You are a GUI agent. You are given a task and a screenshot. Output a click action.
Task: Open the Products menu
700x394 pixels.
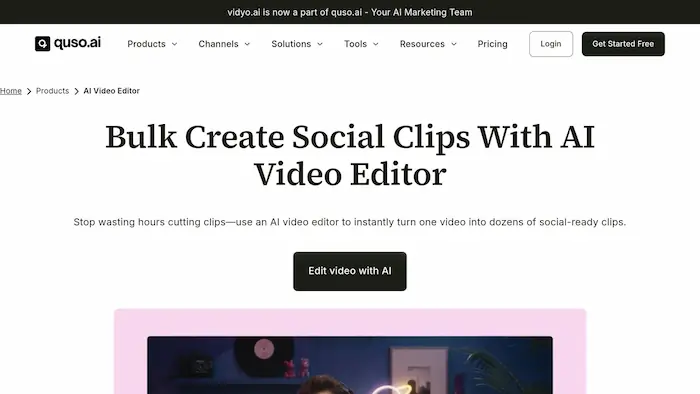[146, 44]
